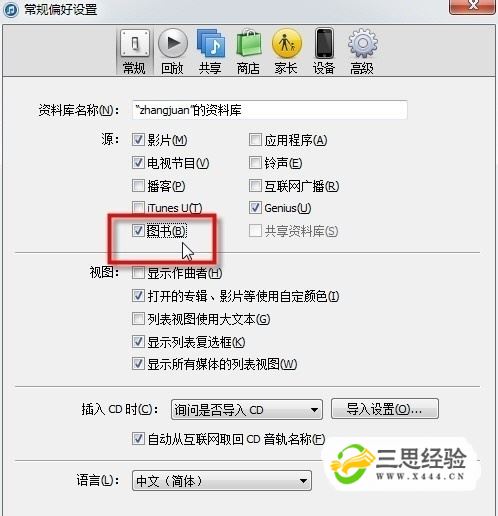Open the 家长 Parental controls icon

(x=286, y=43)
